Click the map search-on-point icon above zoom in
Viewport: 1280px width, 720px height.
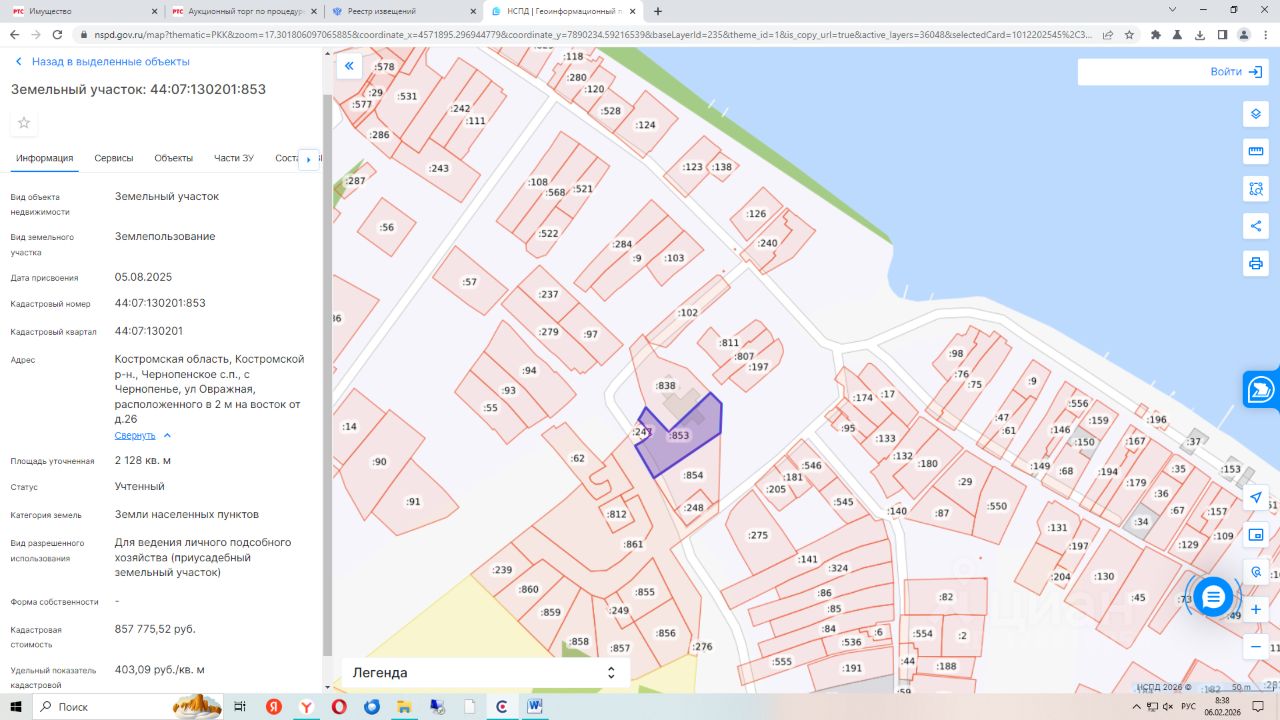click(x=1255, y=572)
